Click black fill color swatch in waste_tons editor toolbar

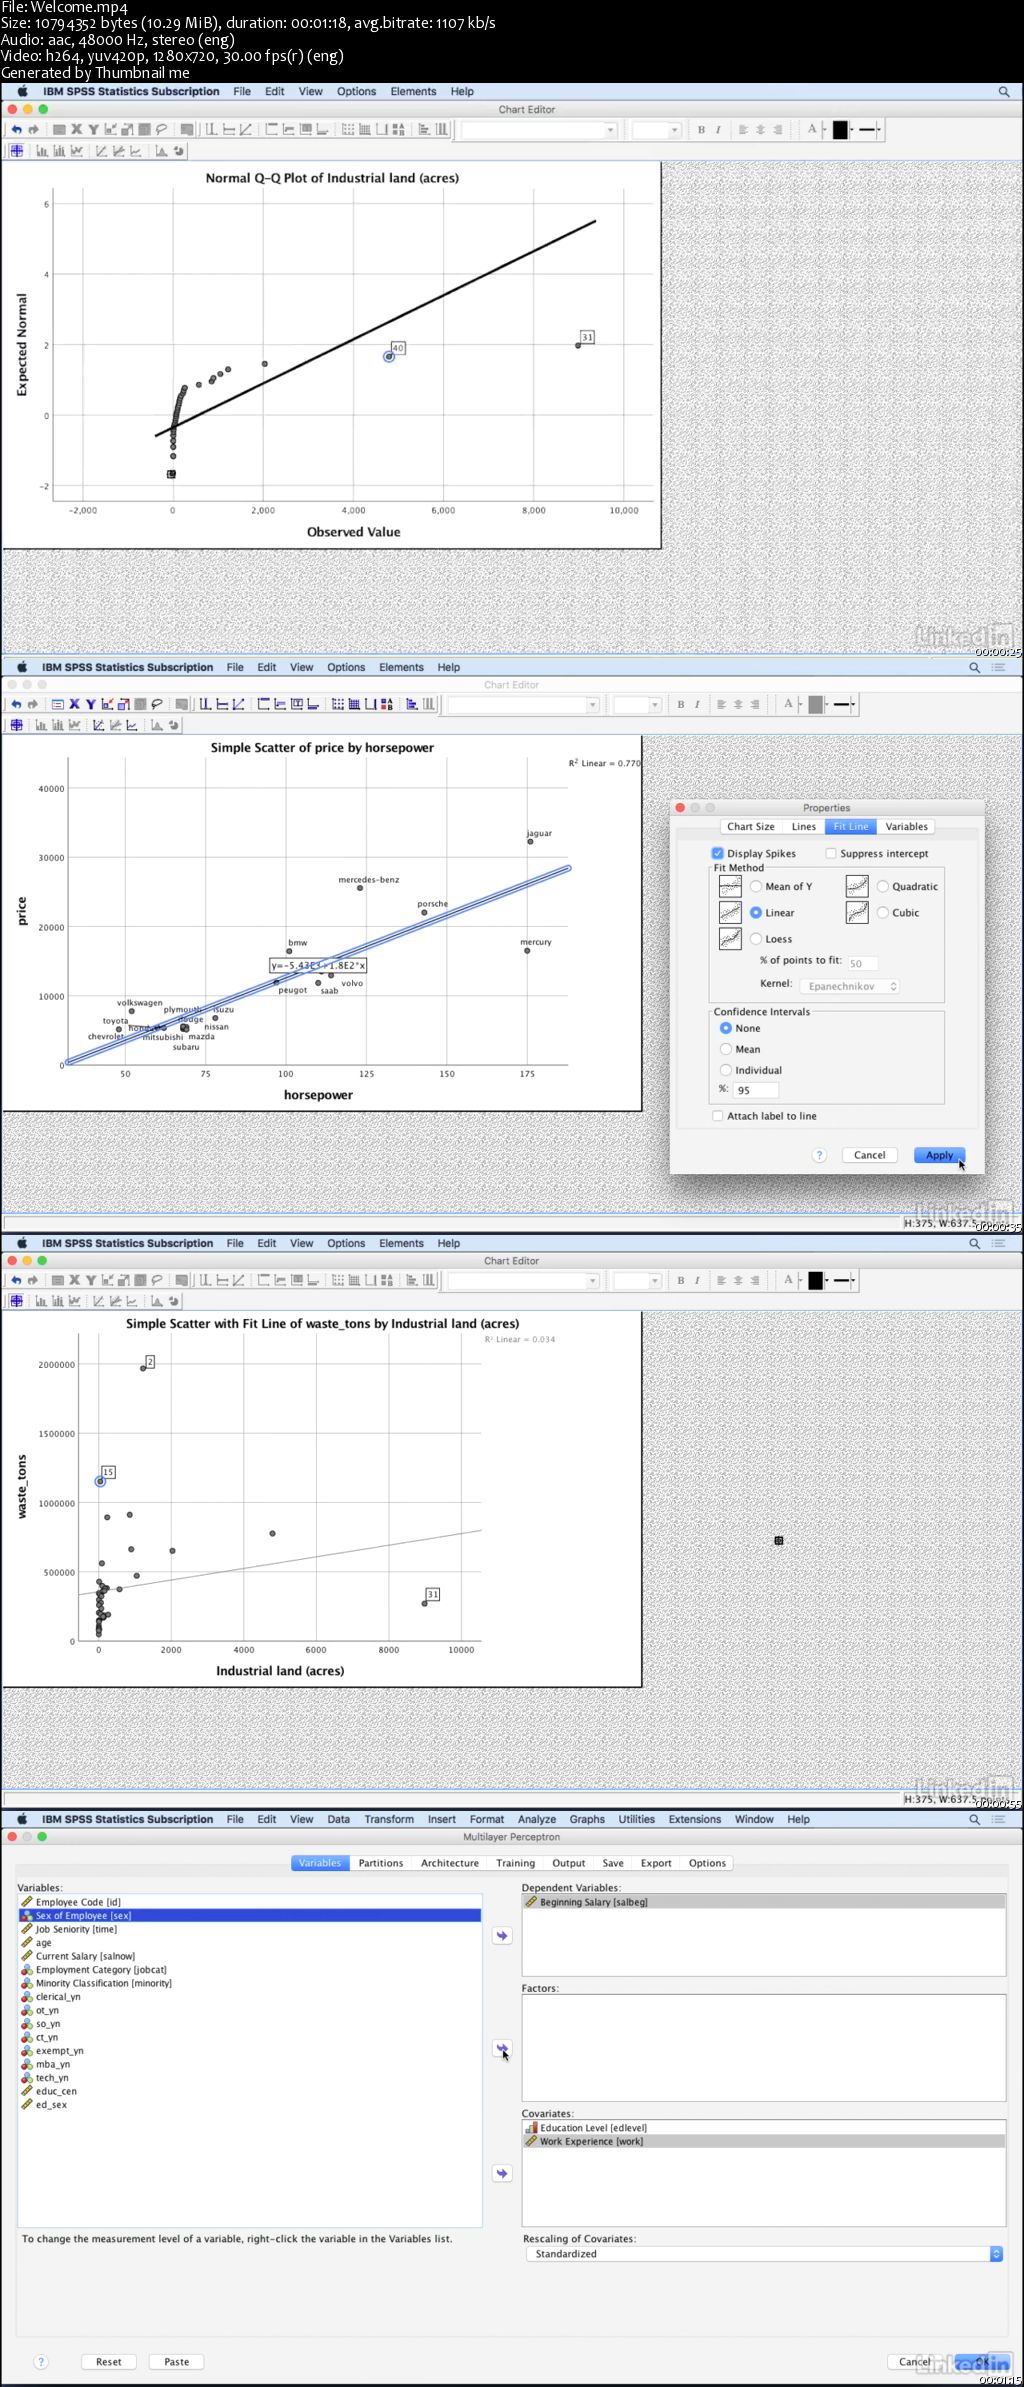coord(816,1281)
